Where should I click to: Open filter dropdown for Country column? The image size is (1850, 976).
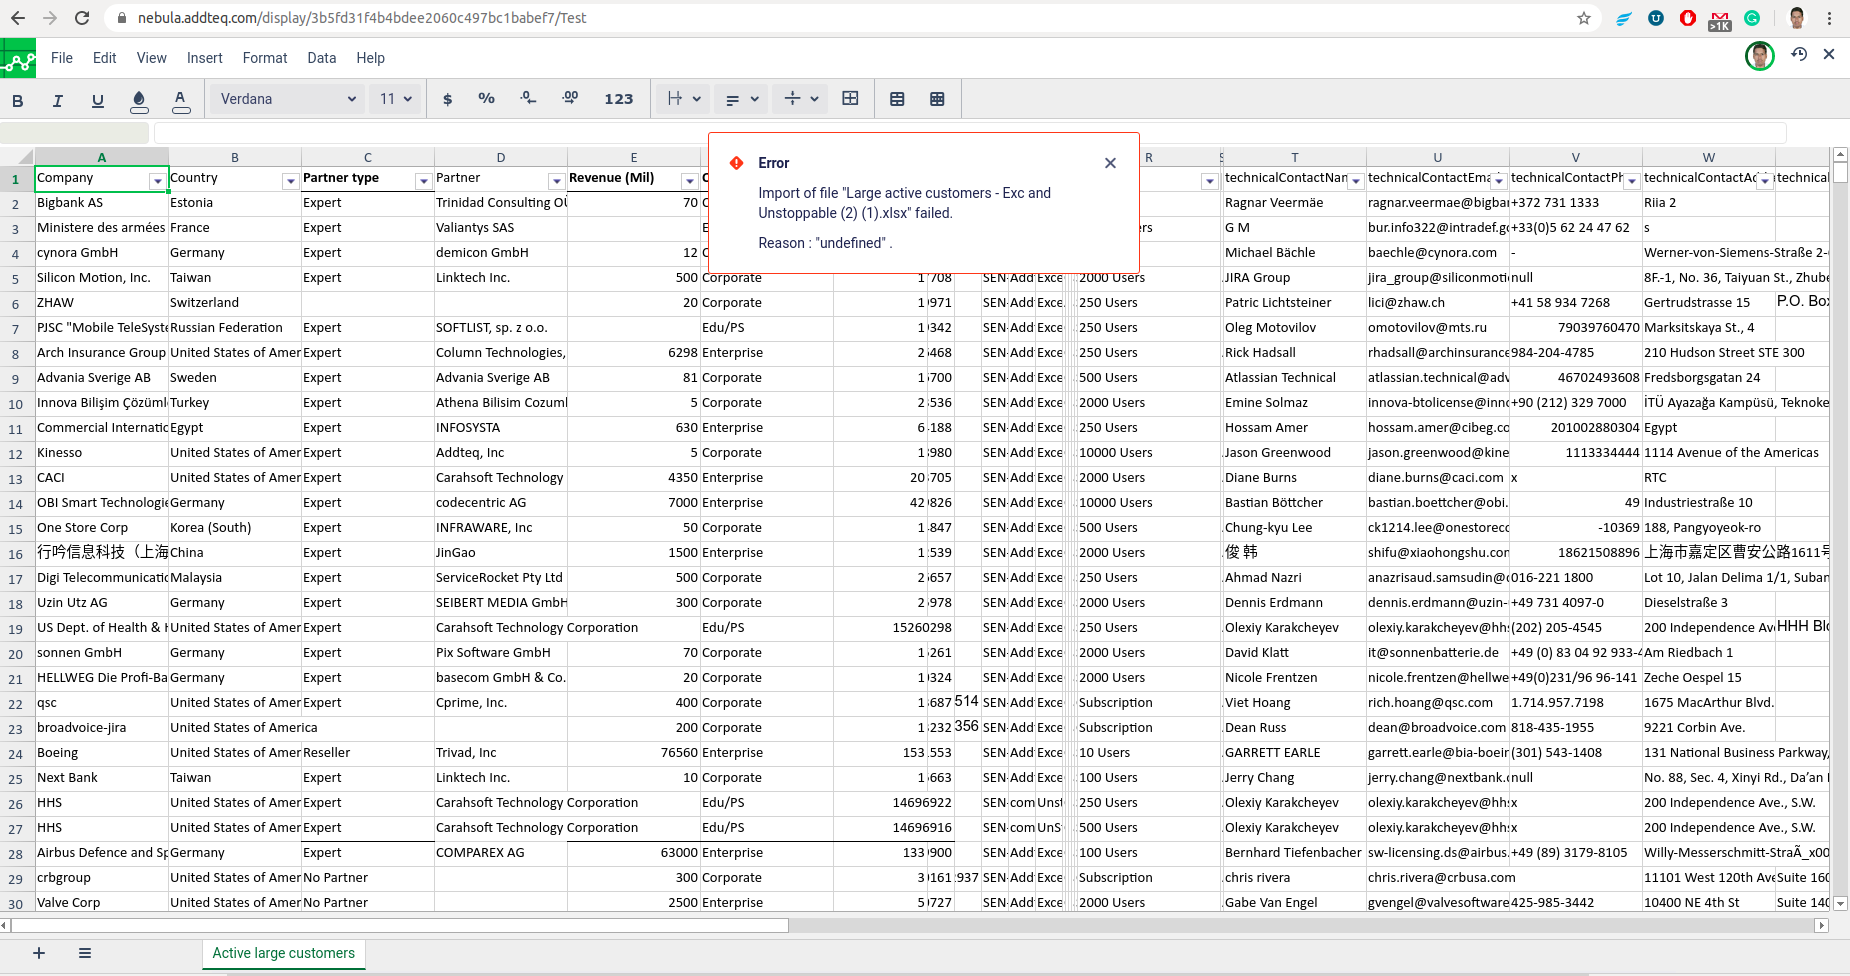click(290, 181)
